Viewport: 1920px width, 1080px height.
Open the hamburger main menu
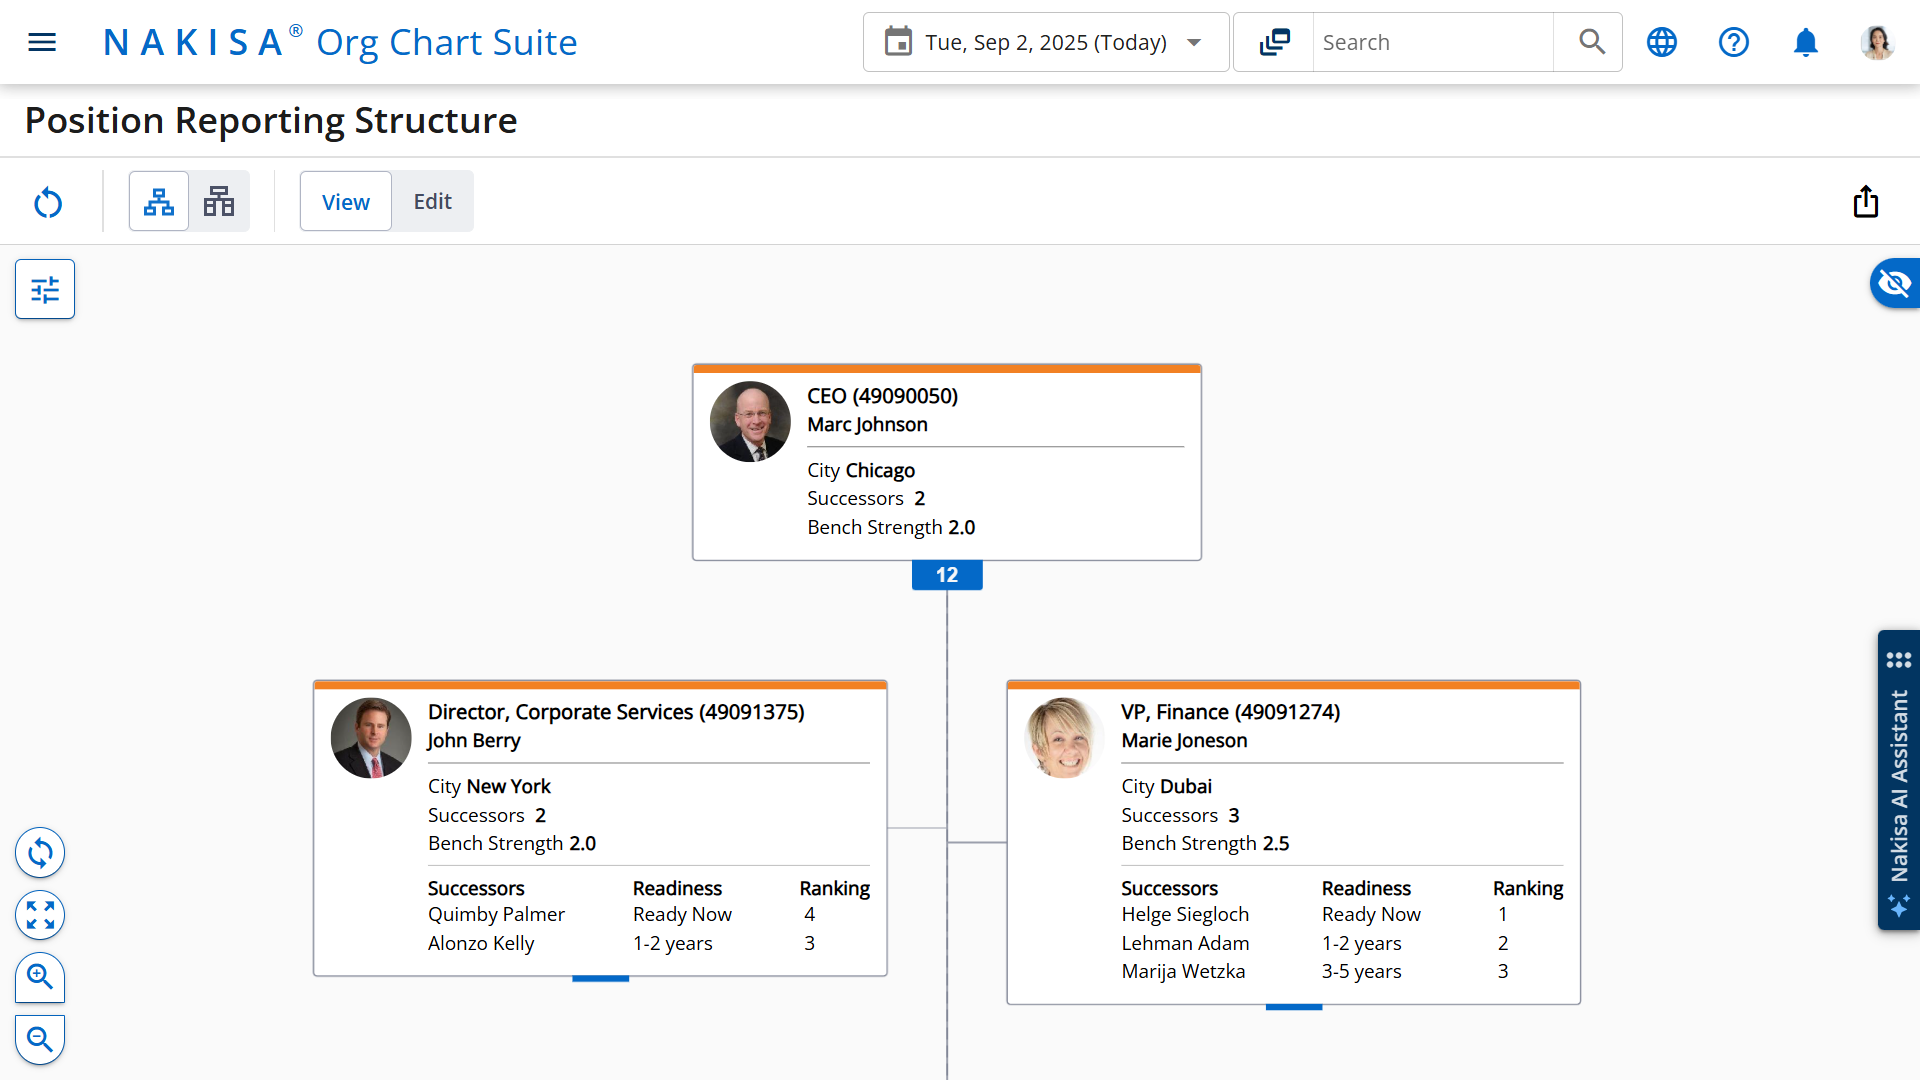point(42,42)
